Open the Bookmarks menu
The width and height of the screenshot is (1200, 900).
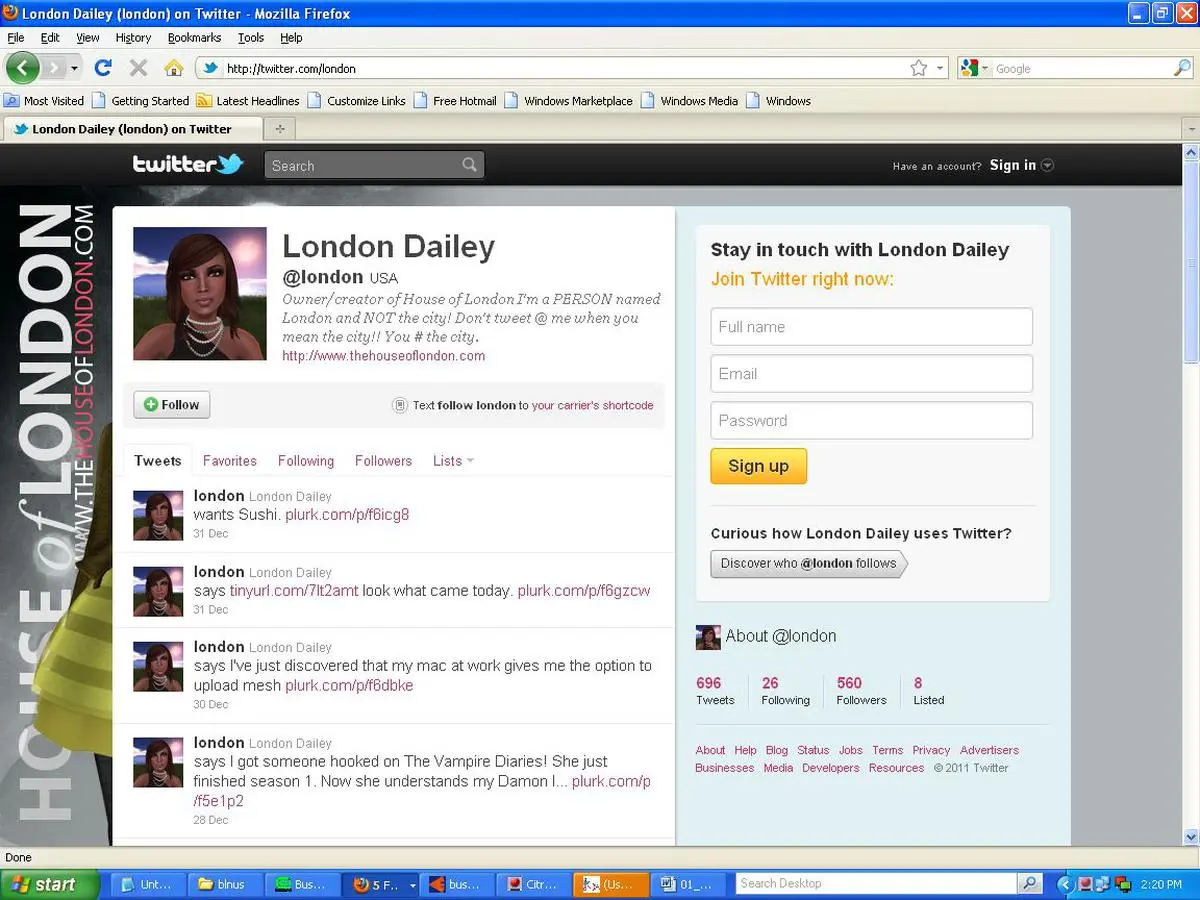click(x=194, y=38)
